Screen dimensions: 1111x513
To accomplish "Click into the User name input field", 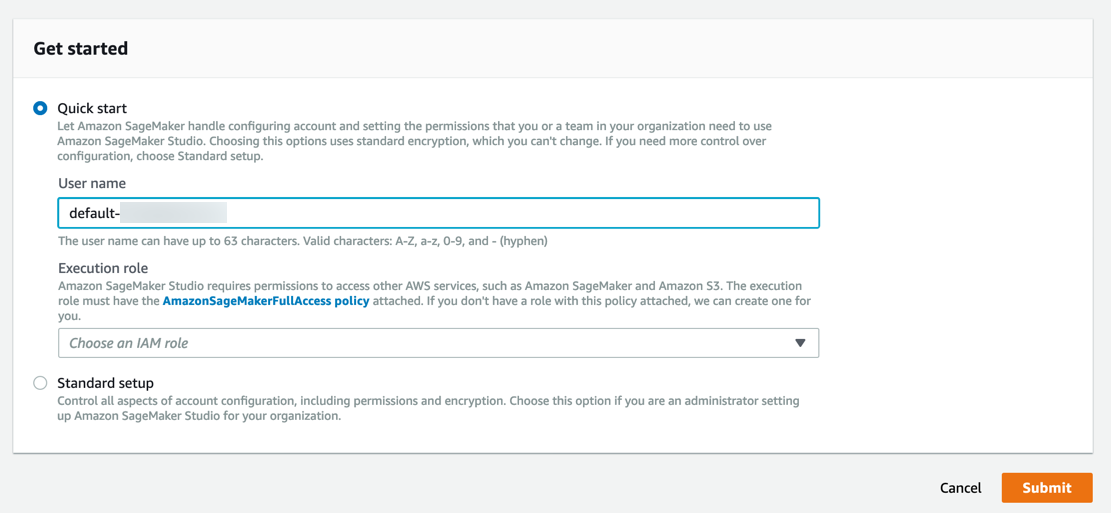I will 439,213.
